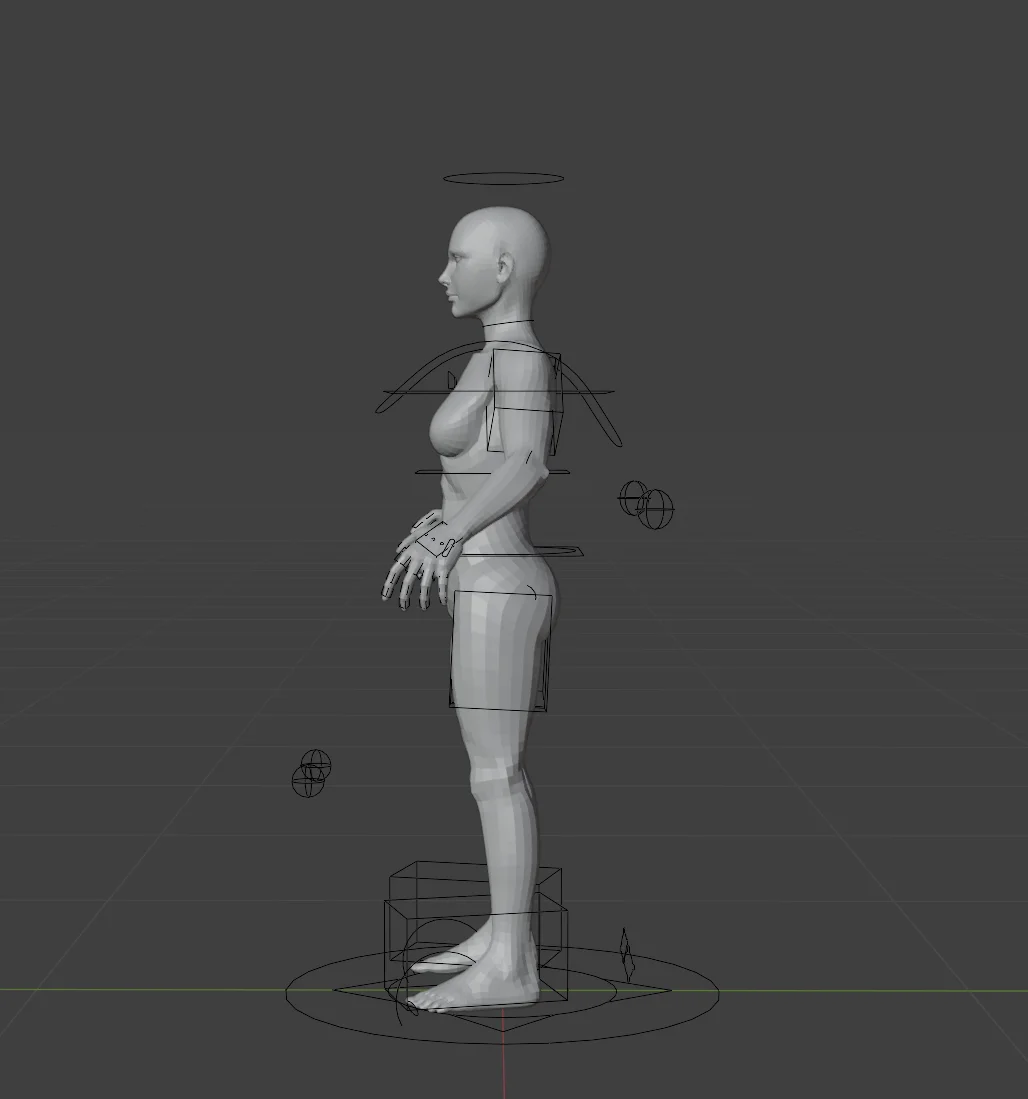Click the foot control box around the feet
Screen dimensions: 1028x1099
[x=475, y=900]
